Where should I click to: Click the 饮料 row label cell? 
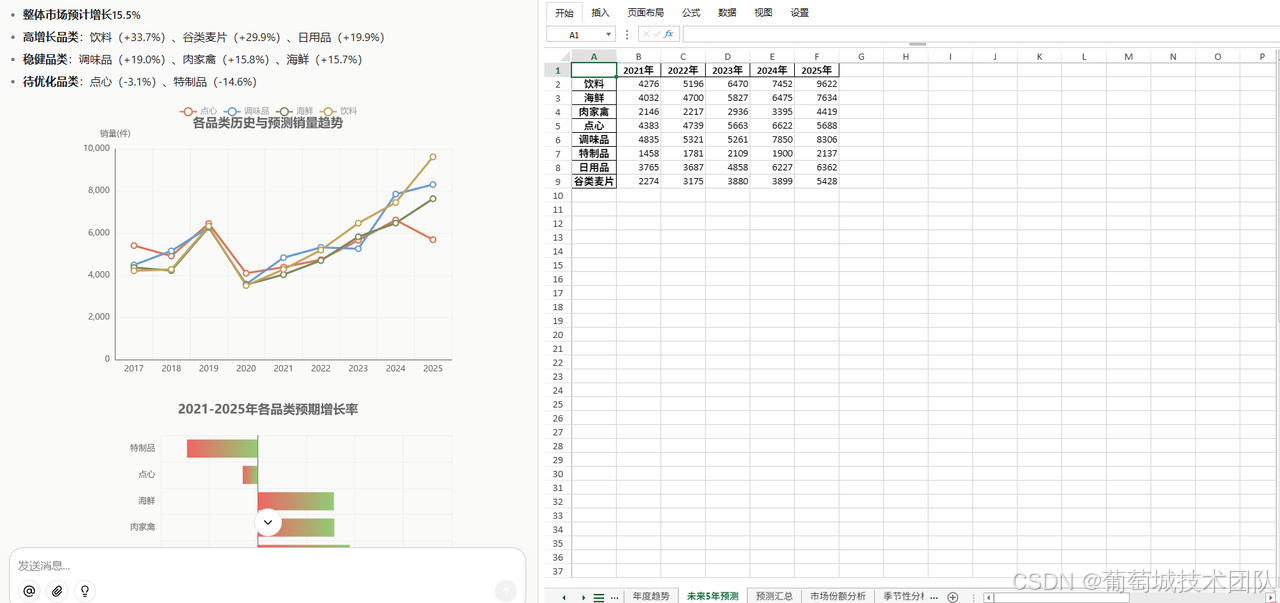click(x=593, y=84)
